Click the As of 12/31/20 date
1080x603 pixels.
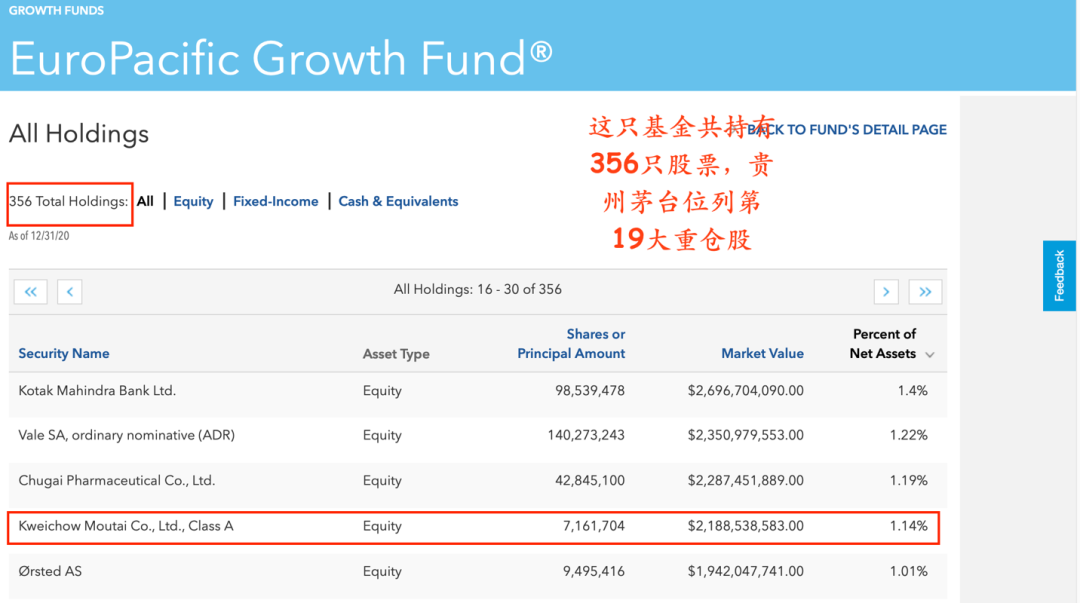(39, 236)
